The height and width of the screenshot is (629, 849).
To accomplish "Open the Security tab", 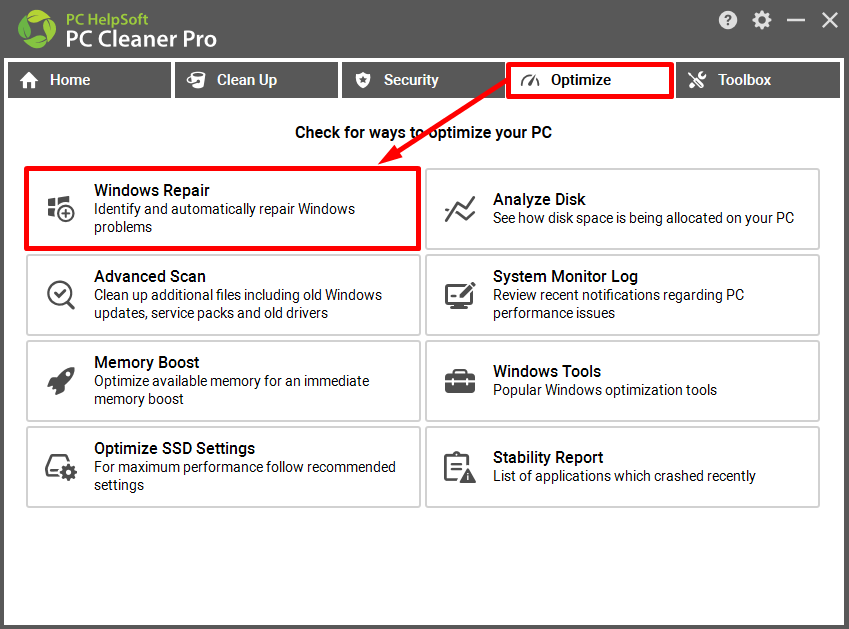I will click(x=423, y=80).
